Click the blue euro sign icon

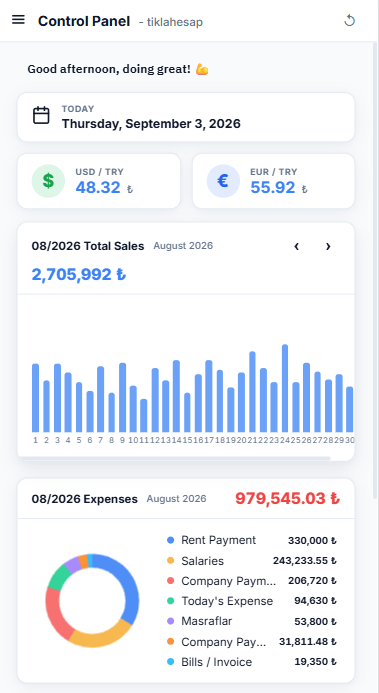pos(223,181)
